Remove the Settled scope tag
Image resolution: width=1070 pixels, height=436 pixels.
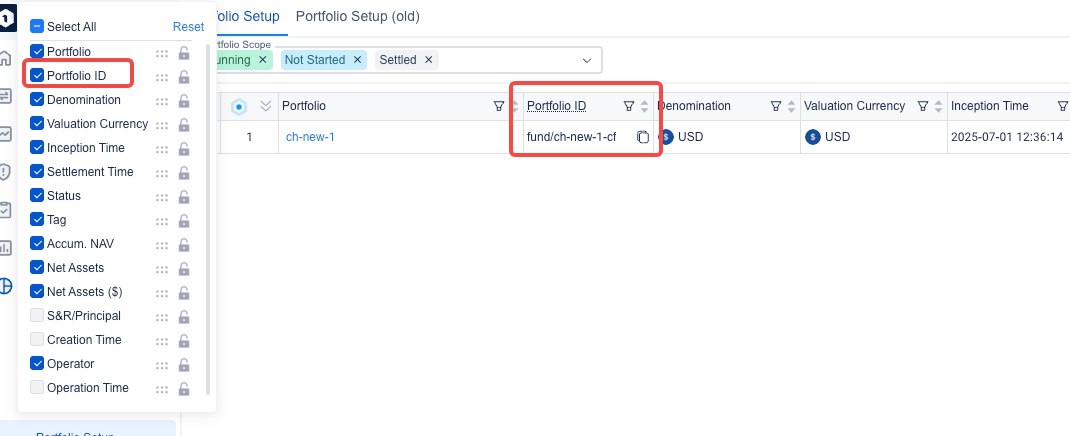[x=428, y=60]
